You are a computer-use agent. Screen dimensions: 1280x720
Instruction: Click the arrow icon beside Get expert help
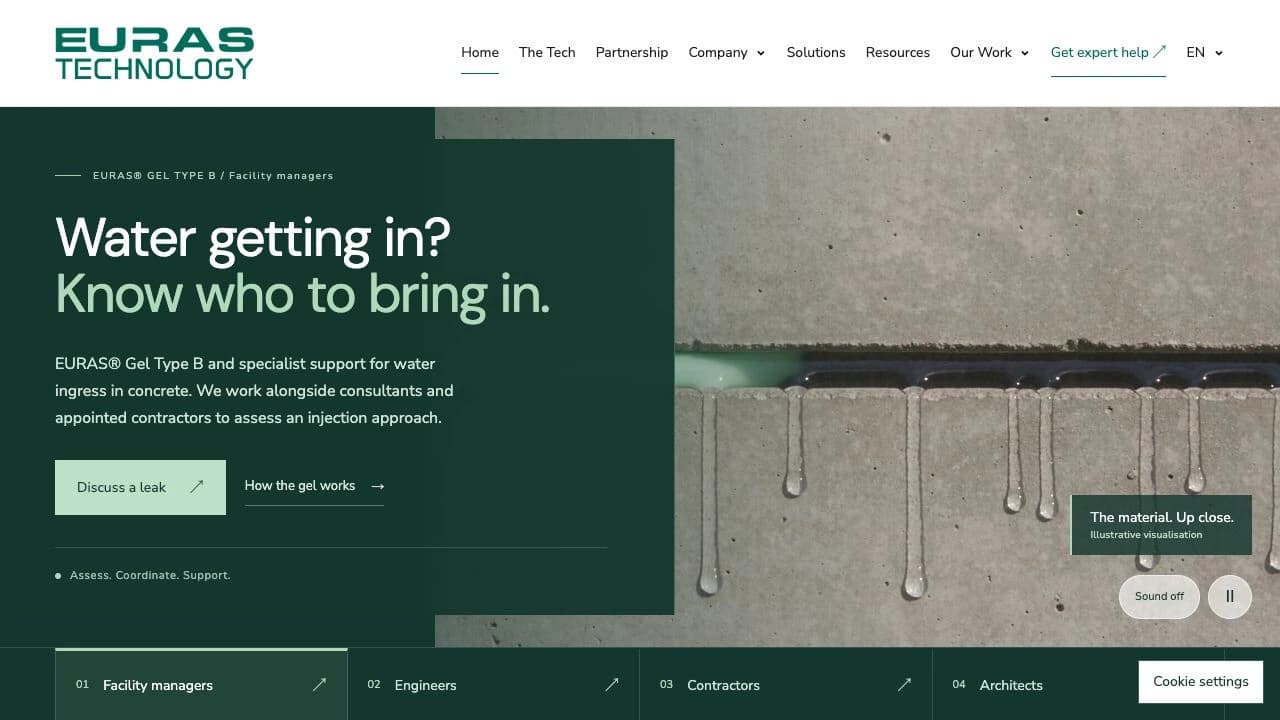[1160, 52]
